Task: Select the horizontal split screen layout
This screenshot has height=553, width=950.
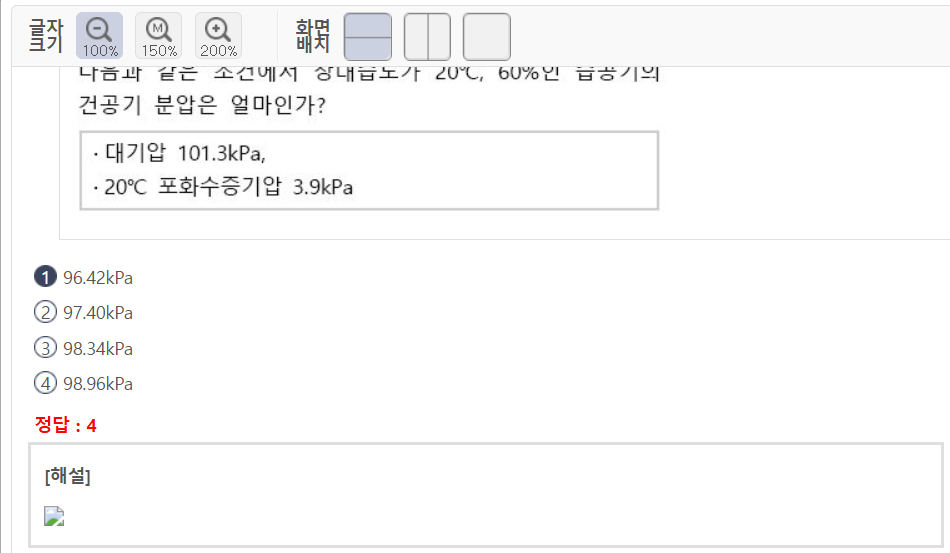Action: tap(367, 37)
